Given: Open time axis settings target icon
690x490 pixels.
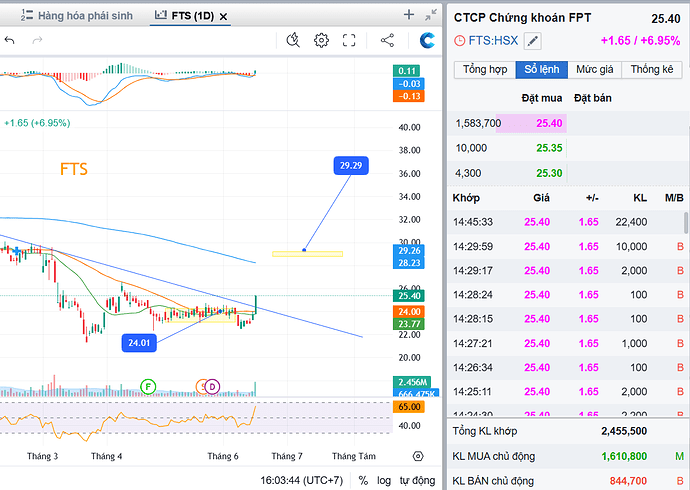Looking at the screenshot, I should pos(418,456).
